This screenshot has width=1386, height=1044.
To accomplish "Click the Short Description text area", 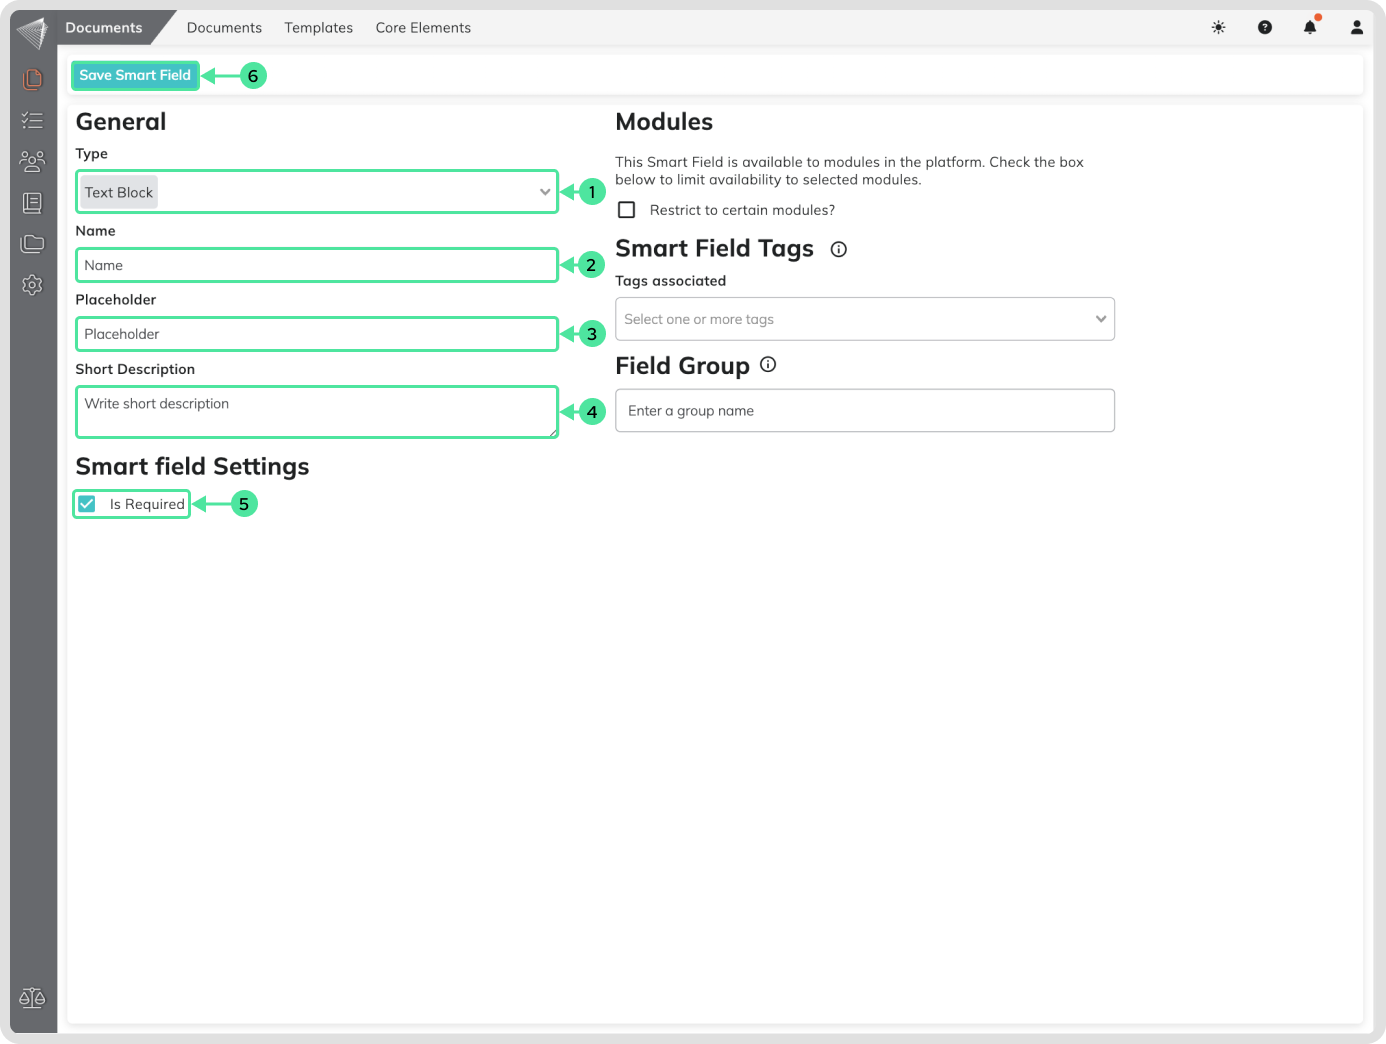I will [316, 412].
